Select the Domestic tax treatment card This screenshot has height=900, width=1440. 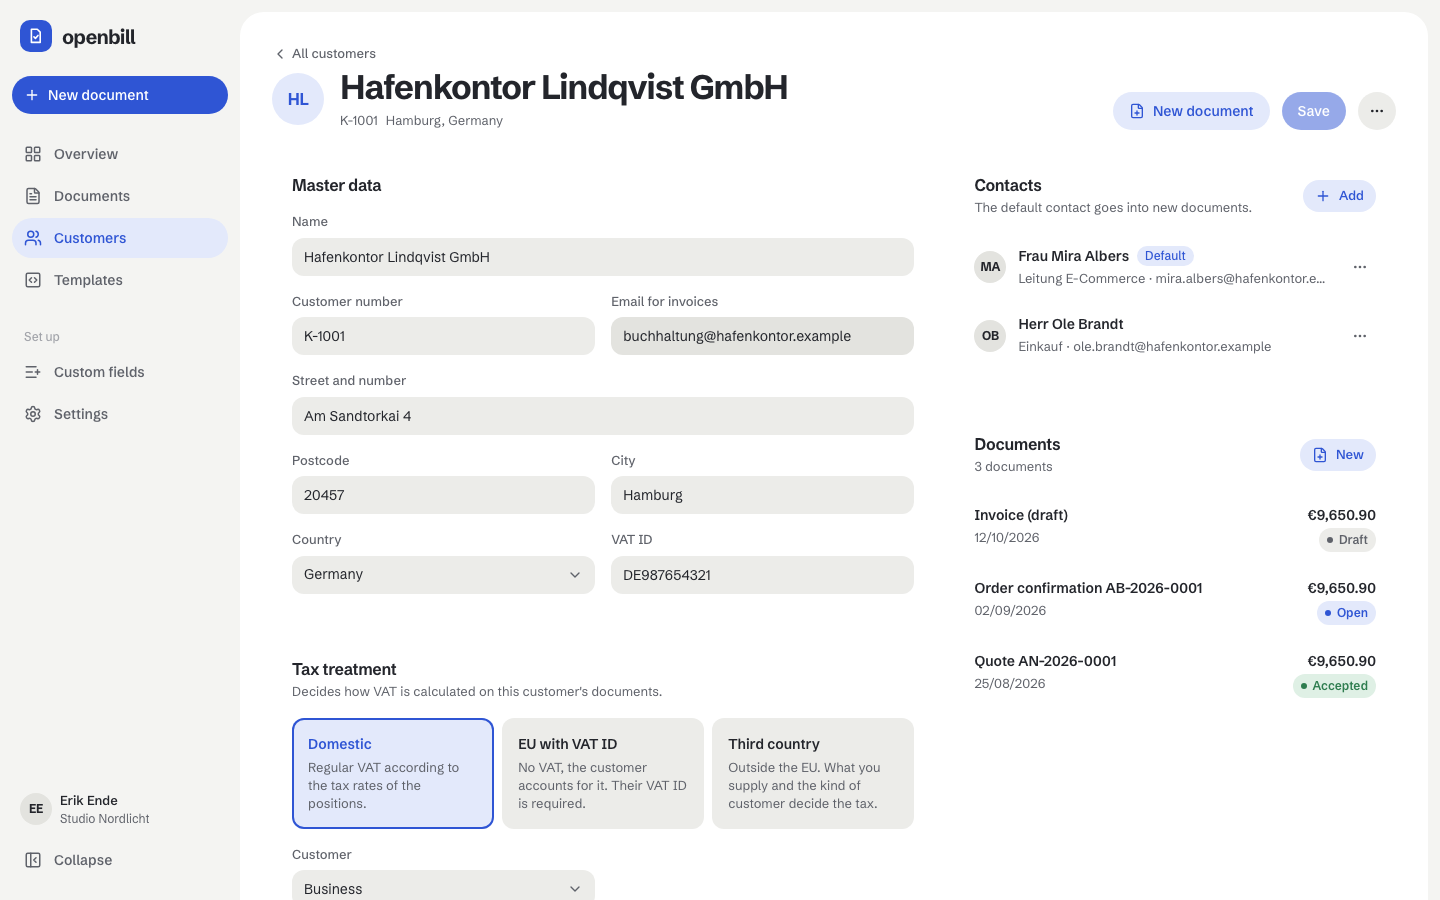coord(393,773)
